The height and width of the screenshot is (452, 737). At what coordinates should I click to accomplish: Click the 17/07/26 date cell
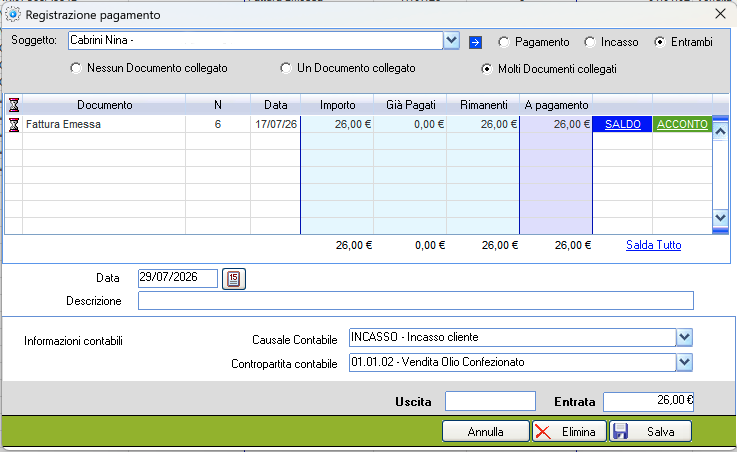(275, 125)
